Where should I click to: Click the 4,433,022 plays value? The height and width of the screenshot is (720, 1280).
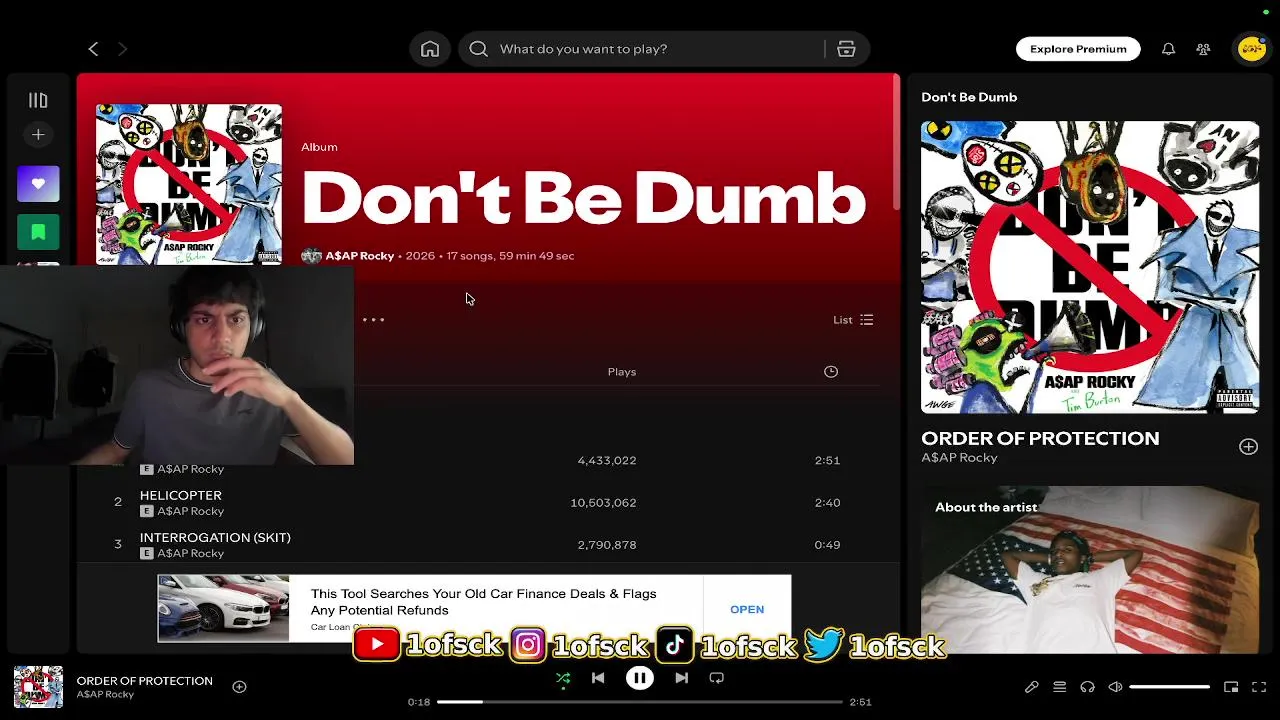[607, 461]
